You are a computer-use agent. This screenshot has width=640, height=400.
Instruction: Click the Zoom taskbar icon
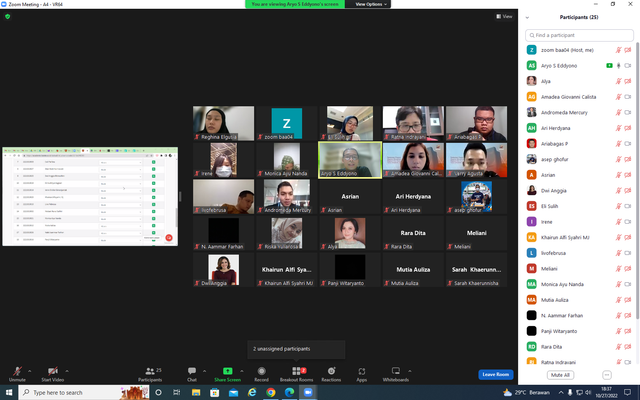[308, 392]
